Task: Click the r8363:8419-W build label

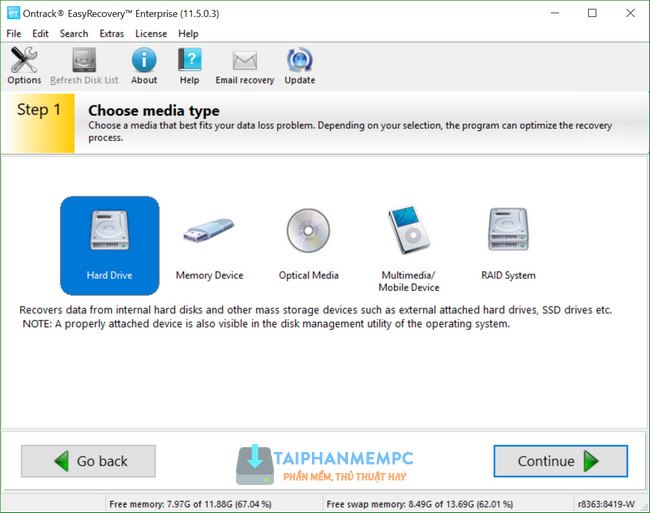Action: tap(606, 504)
